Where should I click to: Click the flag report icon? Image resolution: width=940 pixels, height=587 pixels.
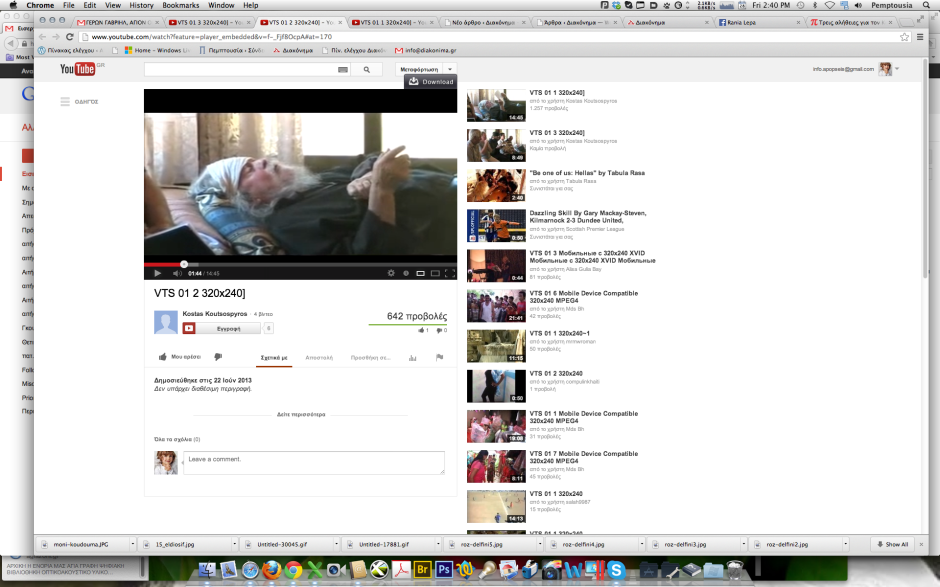coord(439,357)
